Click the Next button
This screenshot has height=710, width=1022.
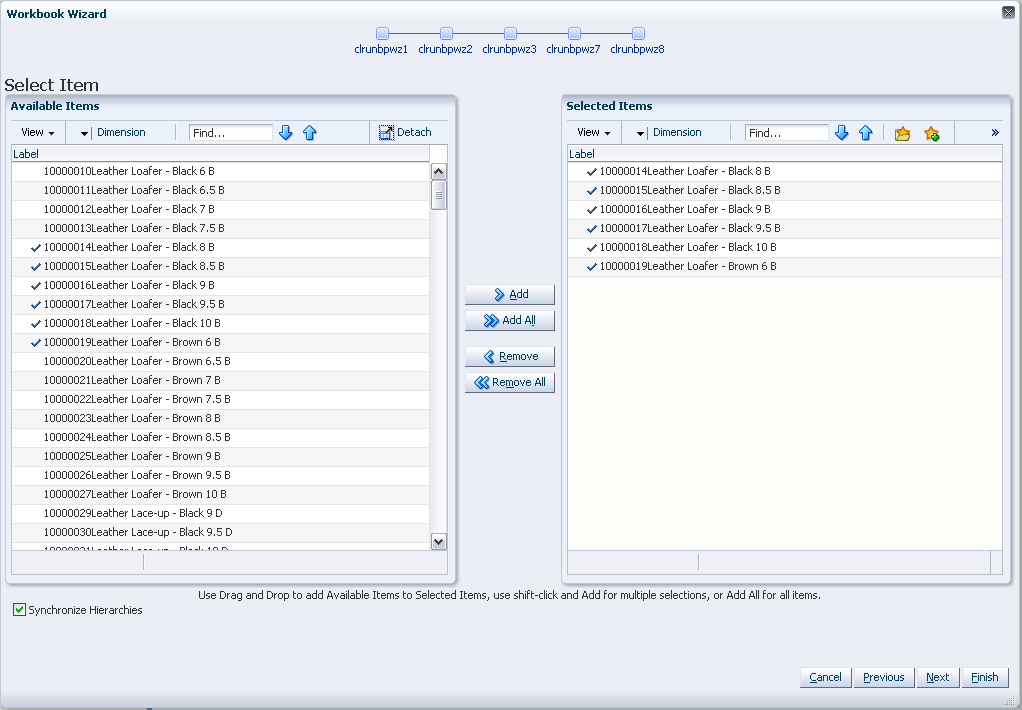937,677
